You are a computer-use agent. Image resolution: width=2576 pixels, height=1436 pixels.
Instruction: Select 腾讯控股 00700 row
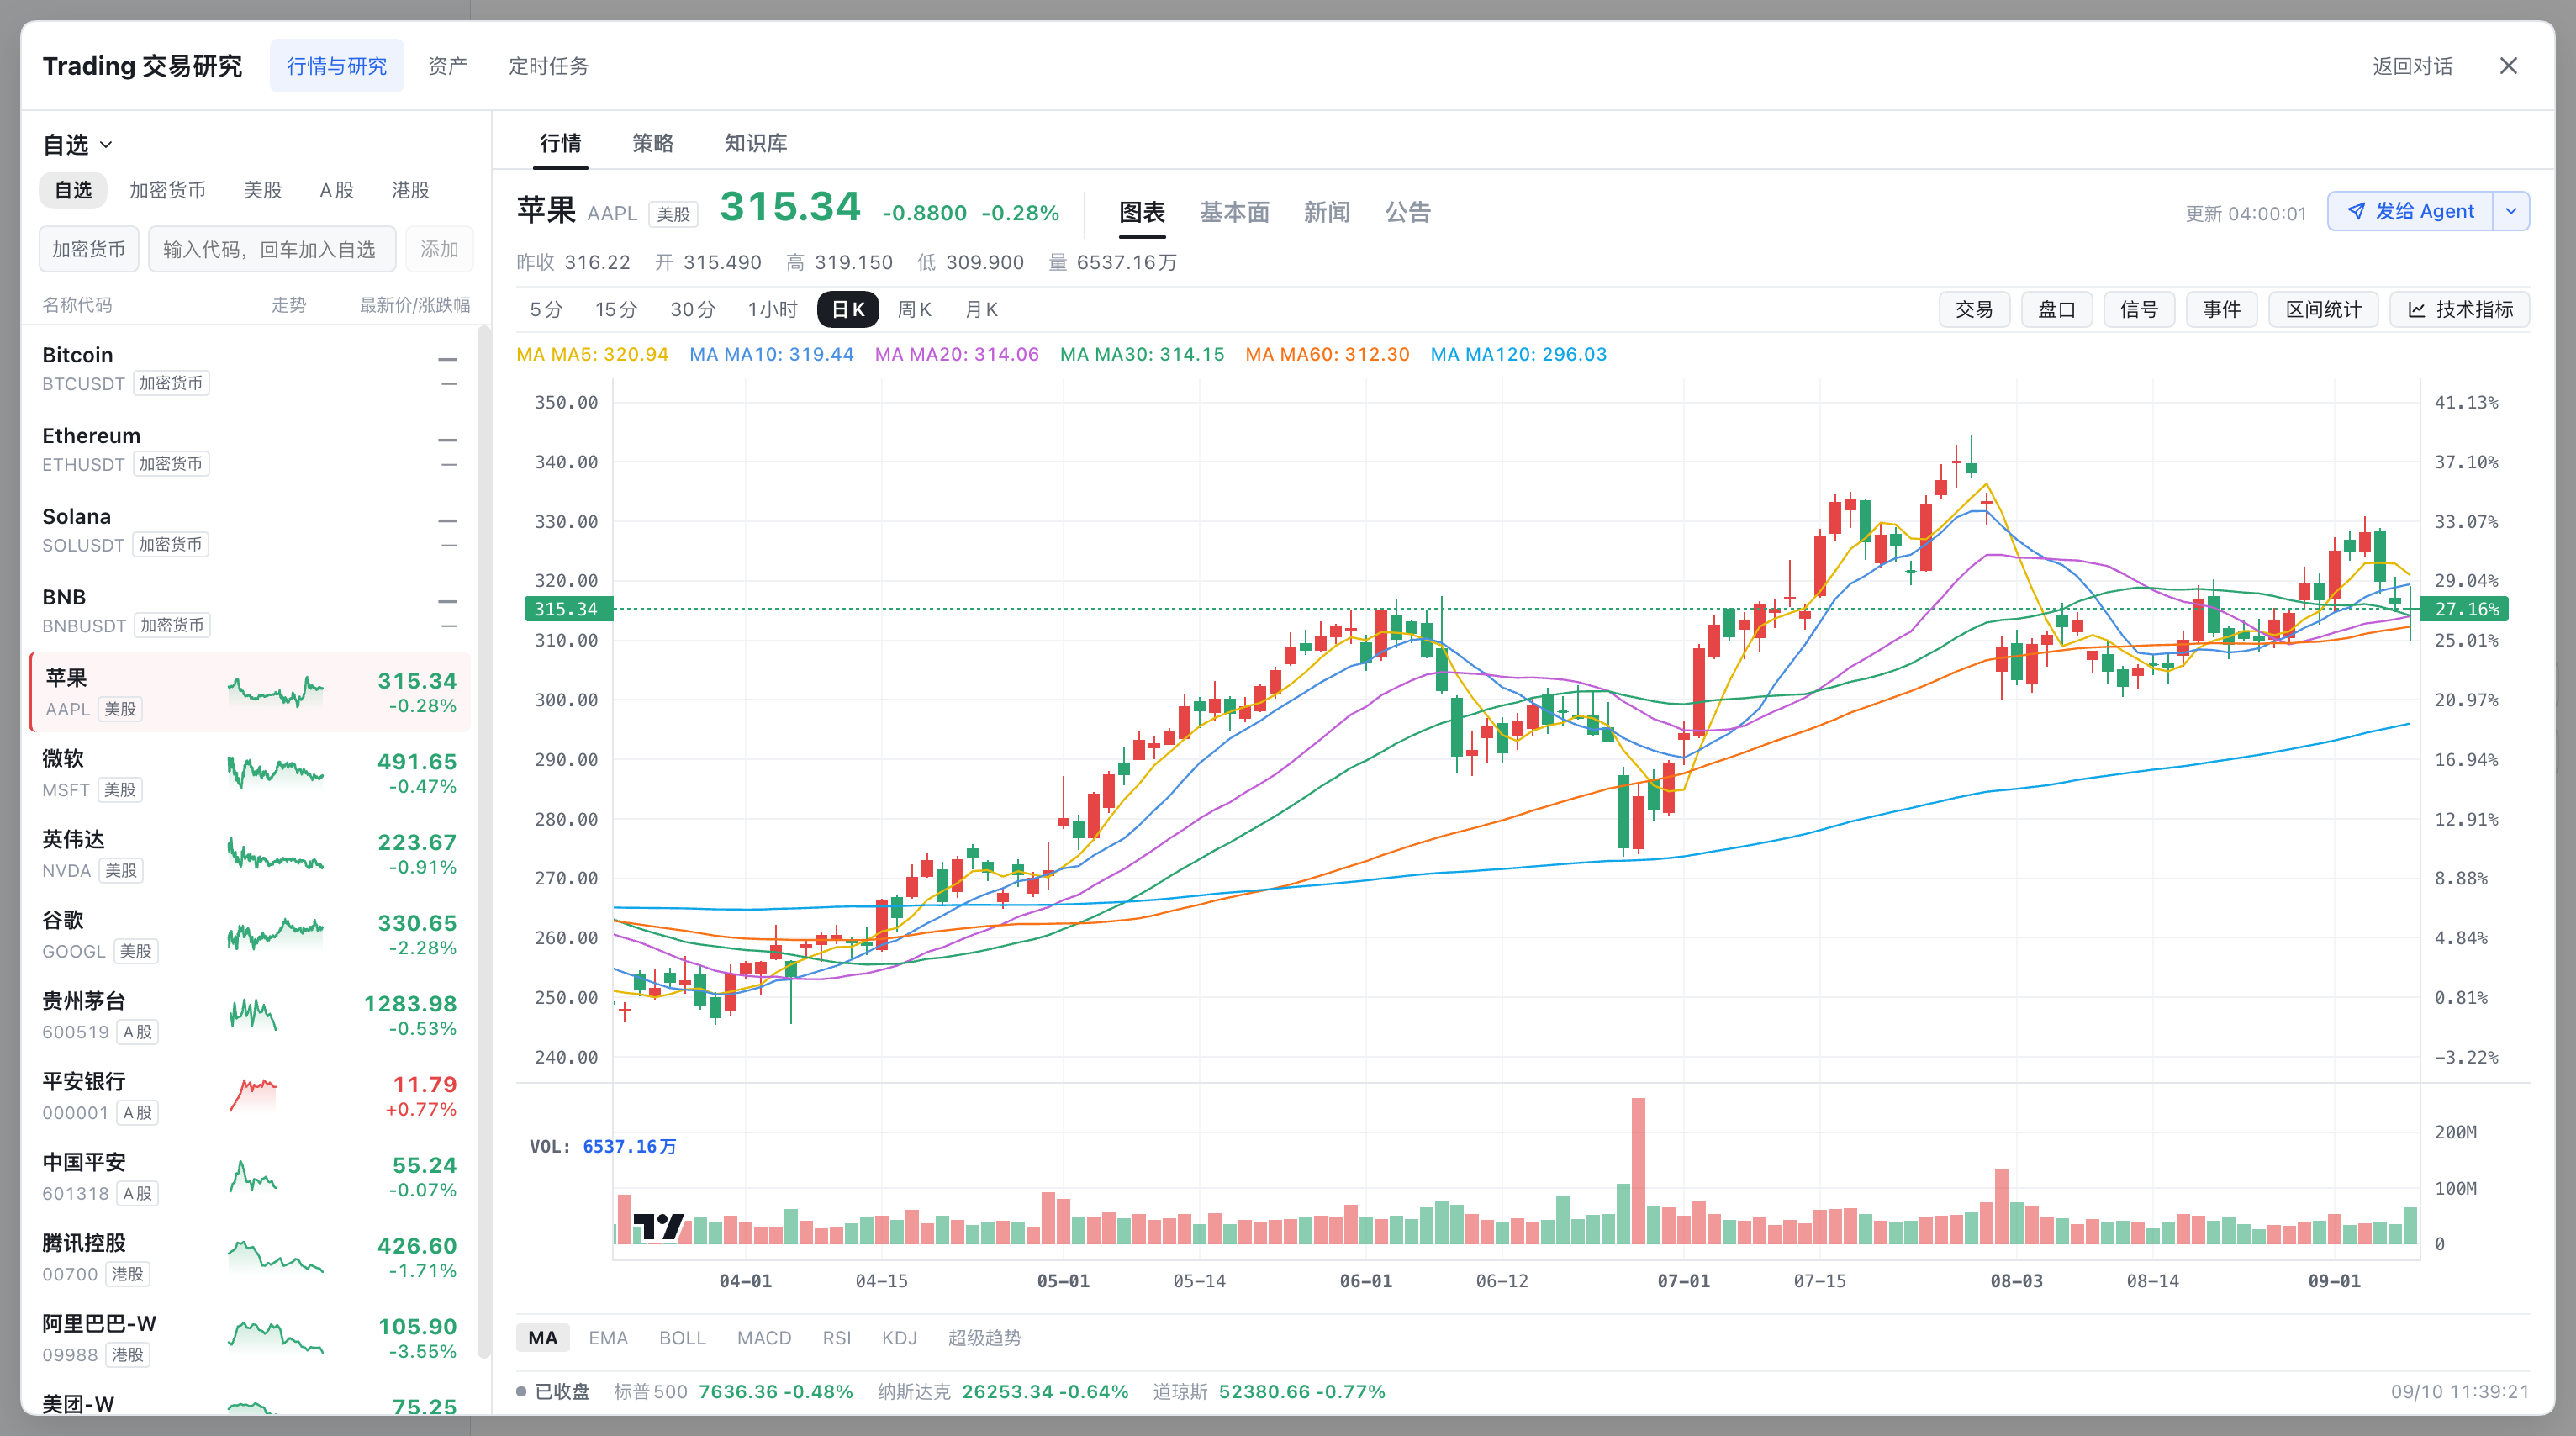pyautogui.click(x=250, y=1258)
